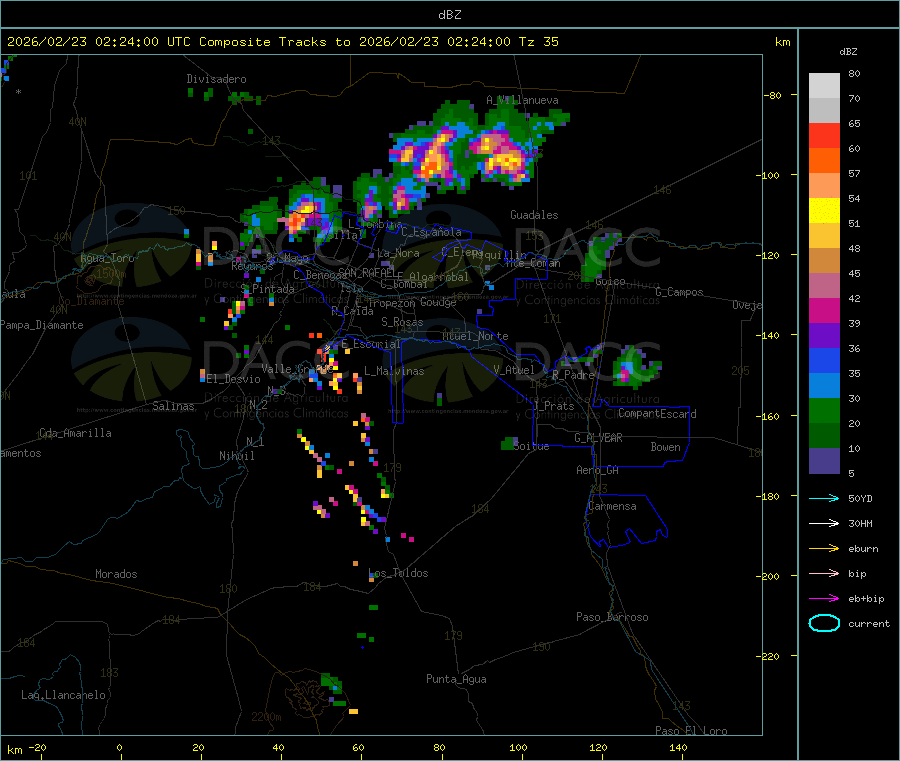Click the 'dBZ' legend heading
Image resolution: width=900 pixels, height=761 pixels.
pos(848,52)
